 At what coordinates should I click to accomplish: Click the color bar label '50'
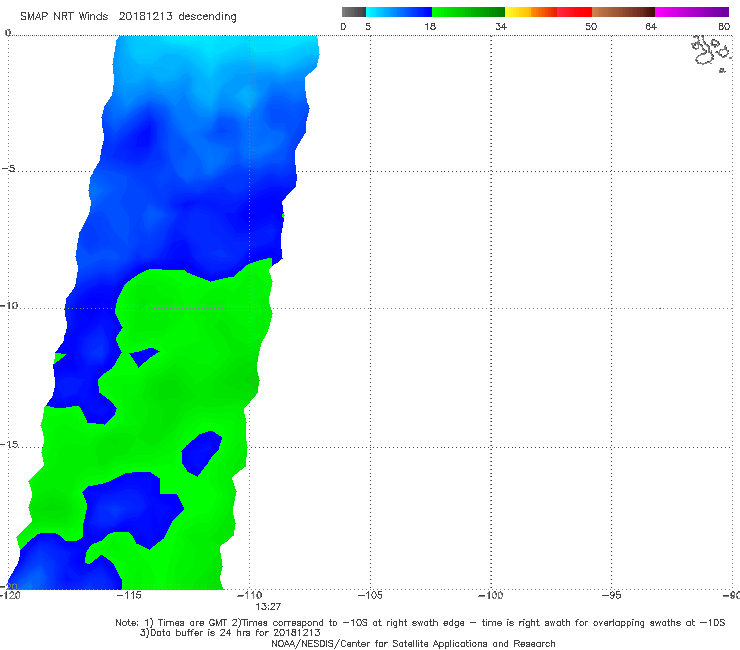click(x=591, y=27)
